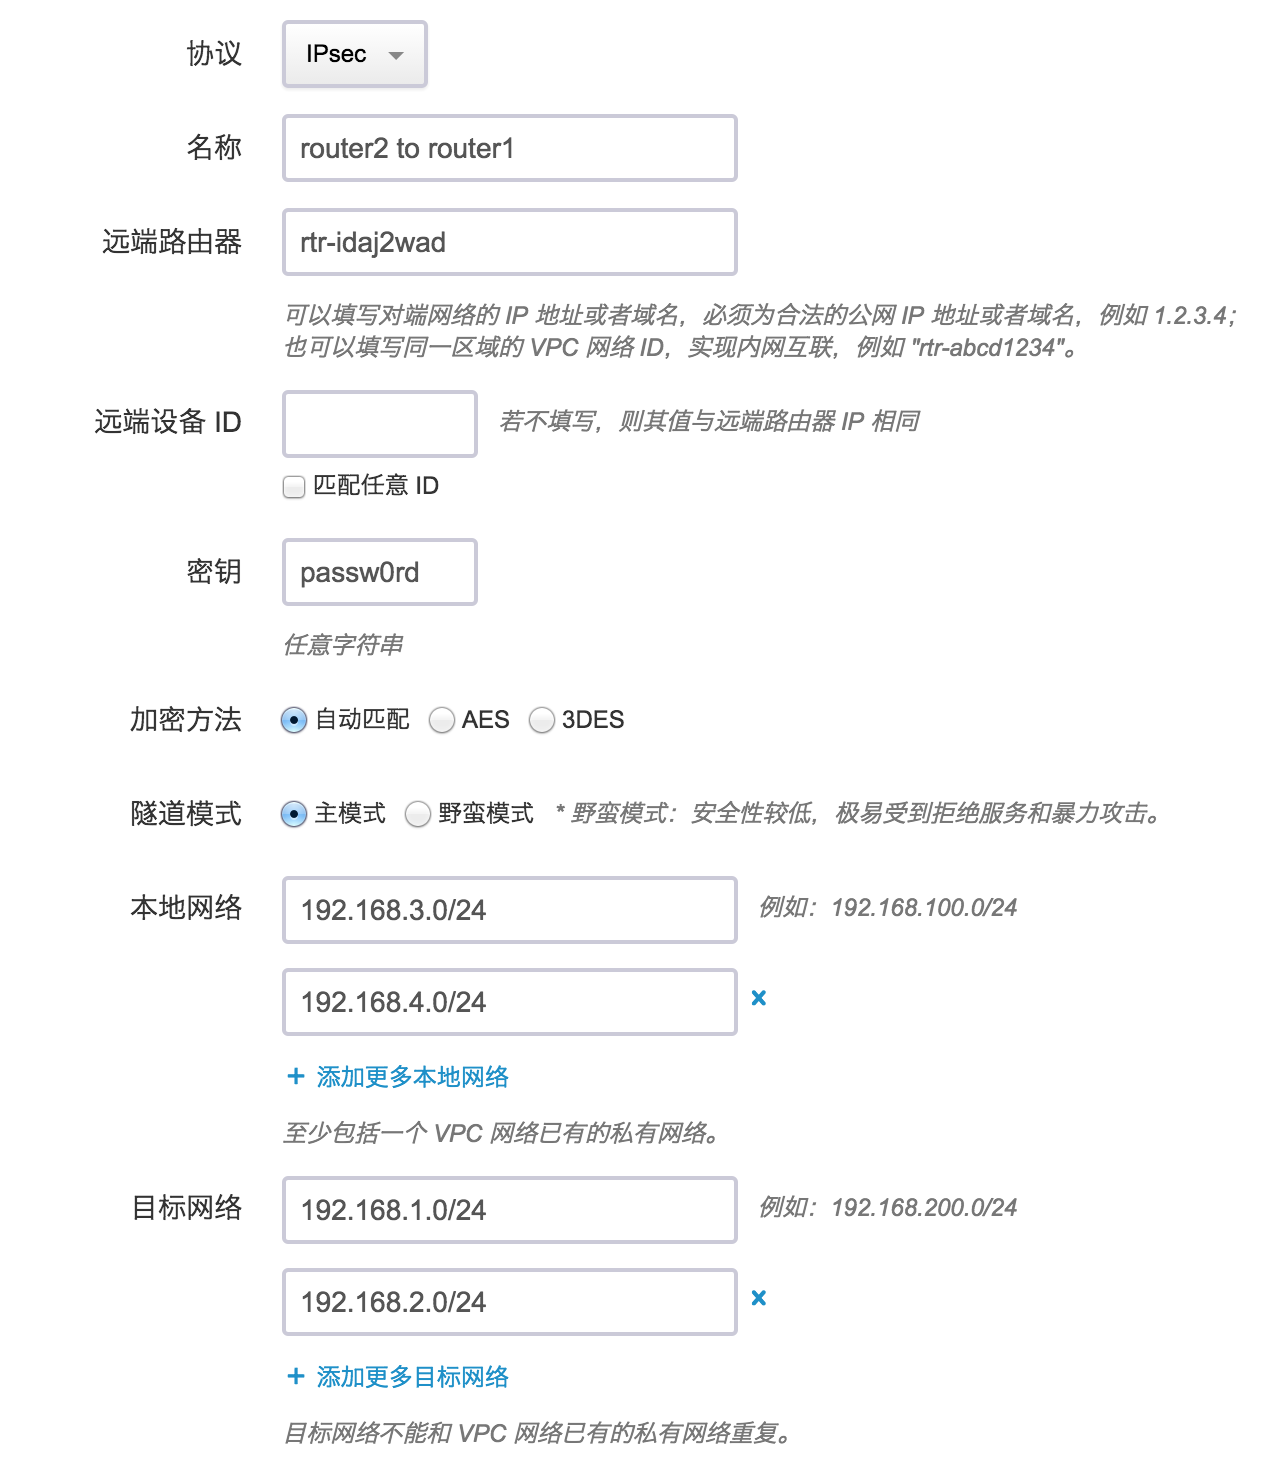Focus the 名称 field with router2 to router1
Image resolution: width=1266 pixels, height=1472 pixels.
(x=510, y=149)
